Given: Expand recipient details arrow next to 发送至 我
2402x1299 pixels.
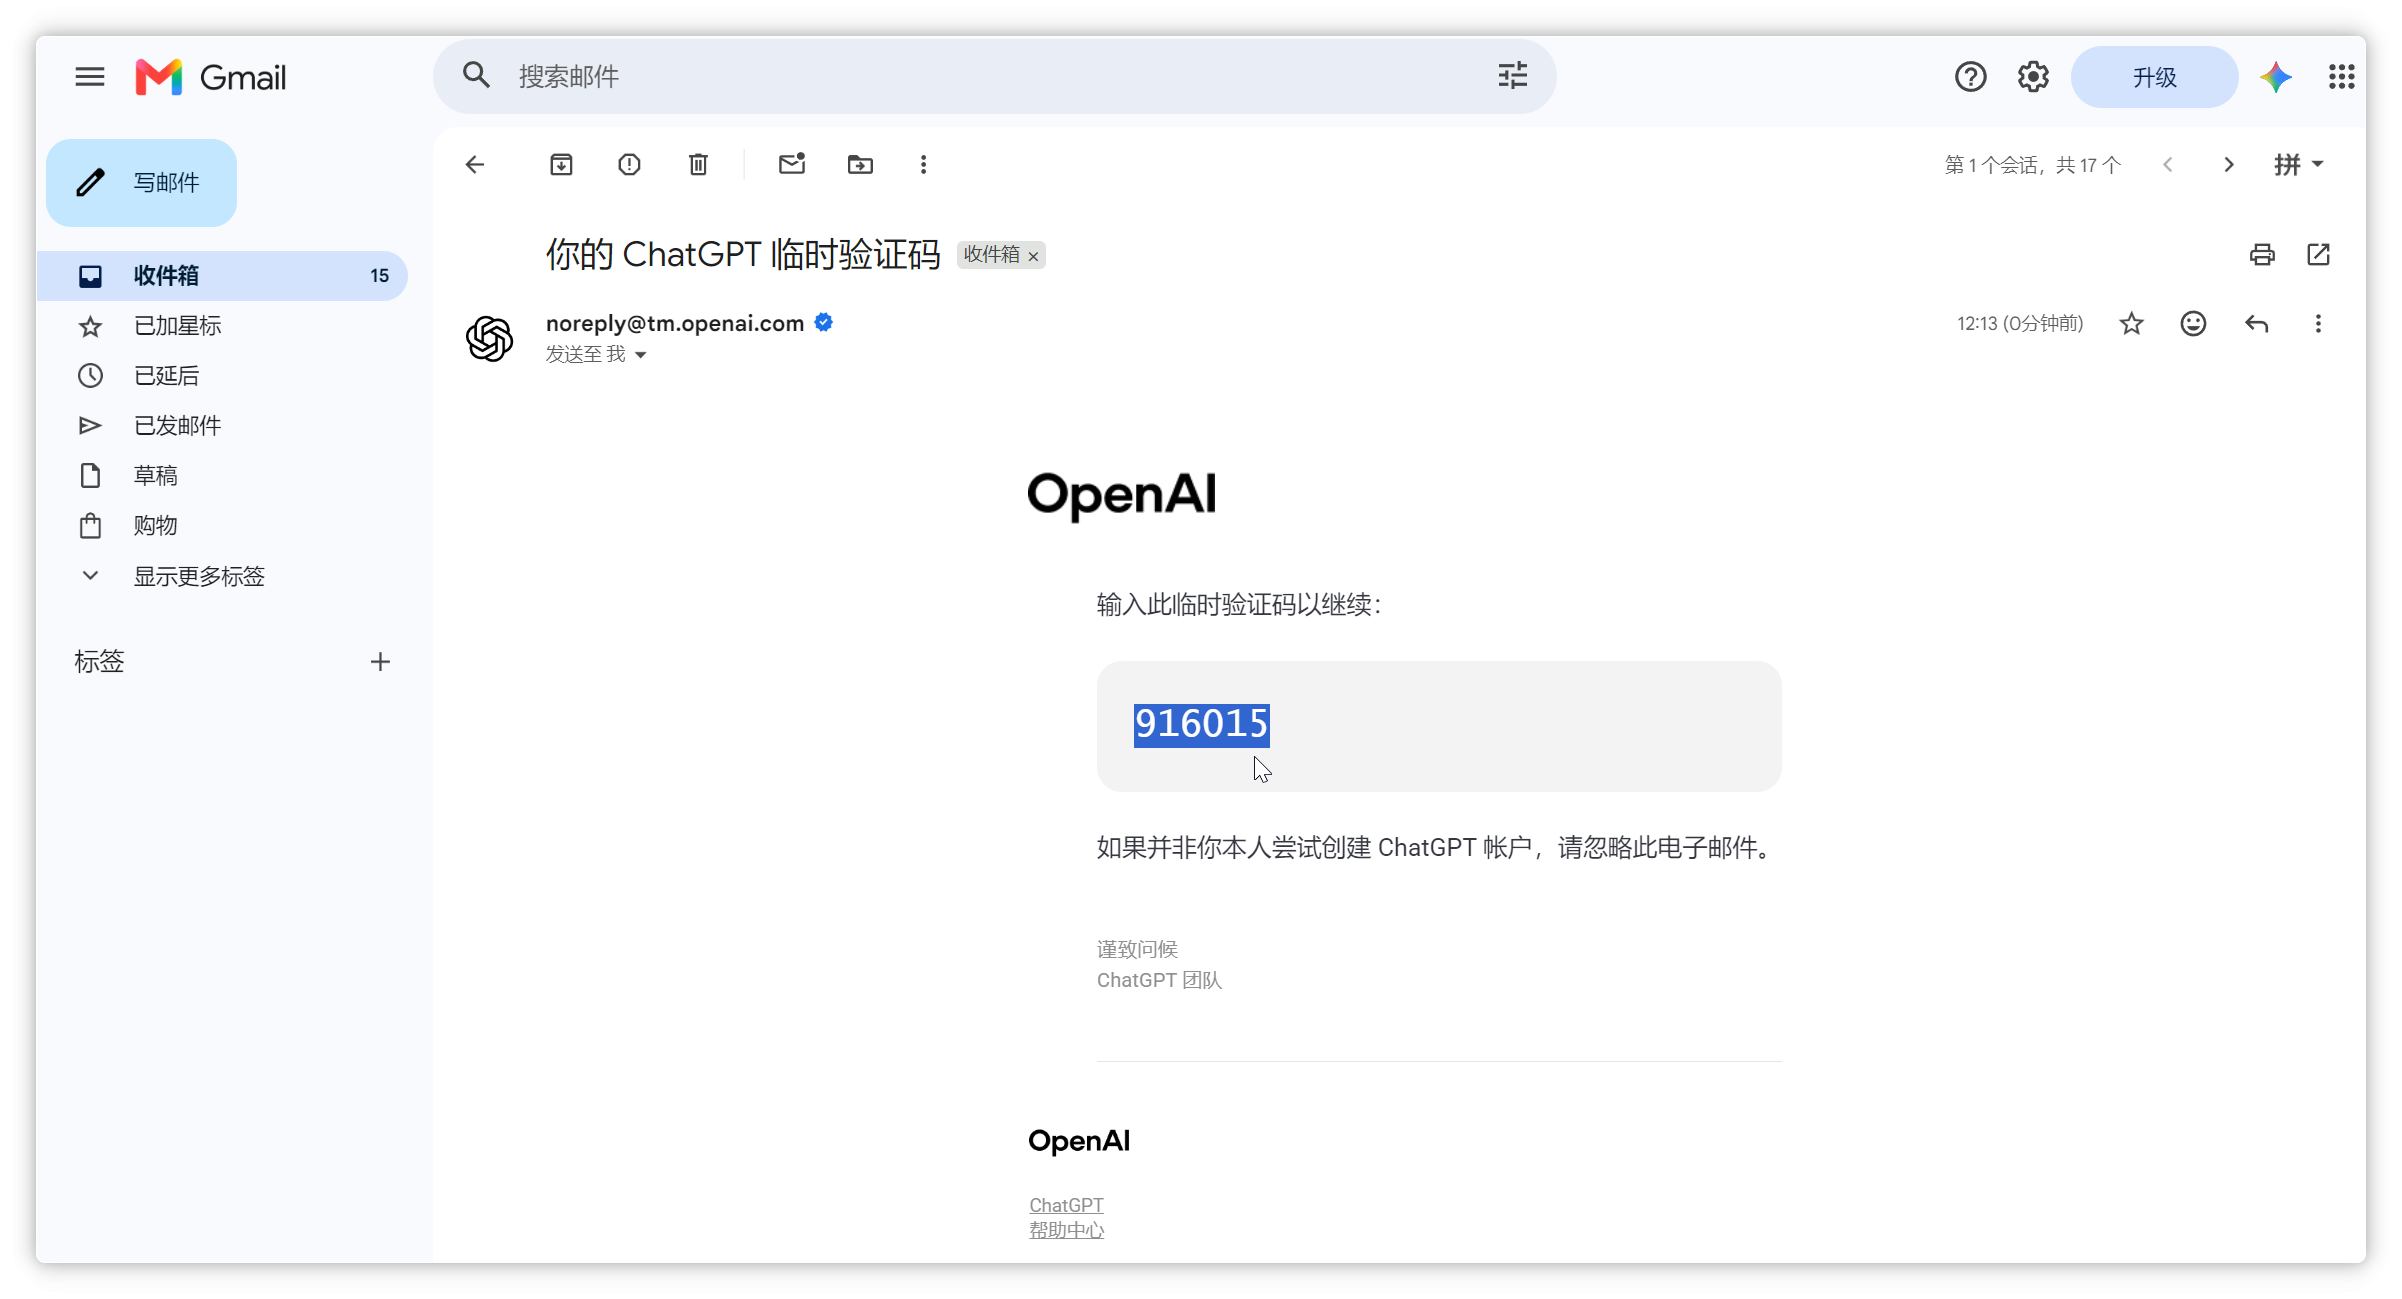Looking at the screenshot, I should (x=641, y=355).
